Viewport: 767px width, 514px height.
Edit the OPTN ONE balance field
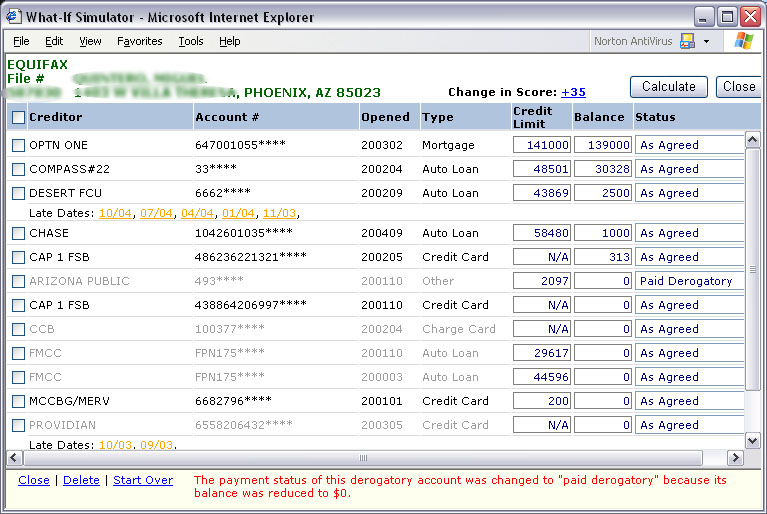[603, 145]
